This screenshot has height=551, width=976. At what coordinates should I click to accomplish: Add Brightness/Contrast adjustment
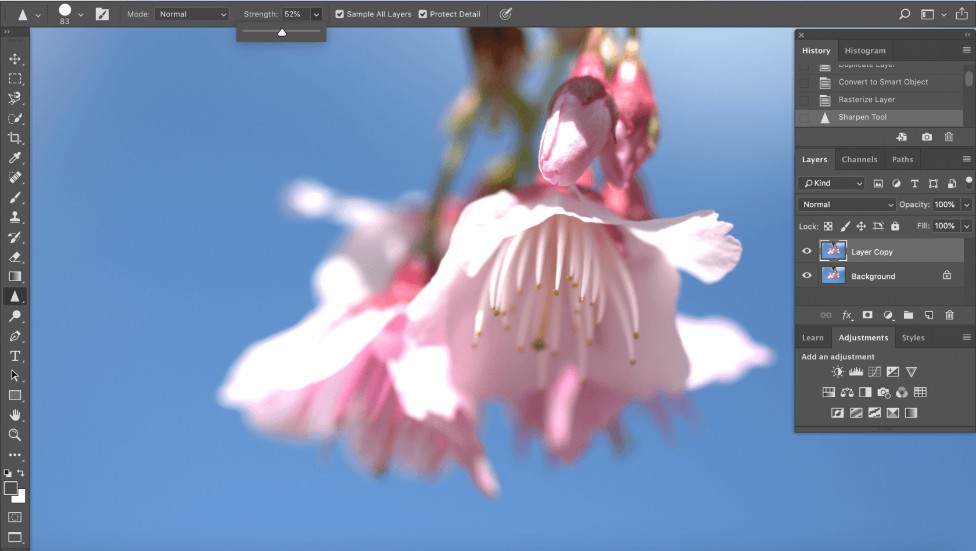pos(838,372)
